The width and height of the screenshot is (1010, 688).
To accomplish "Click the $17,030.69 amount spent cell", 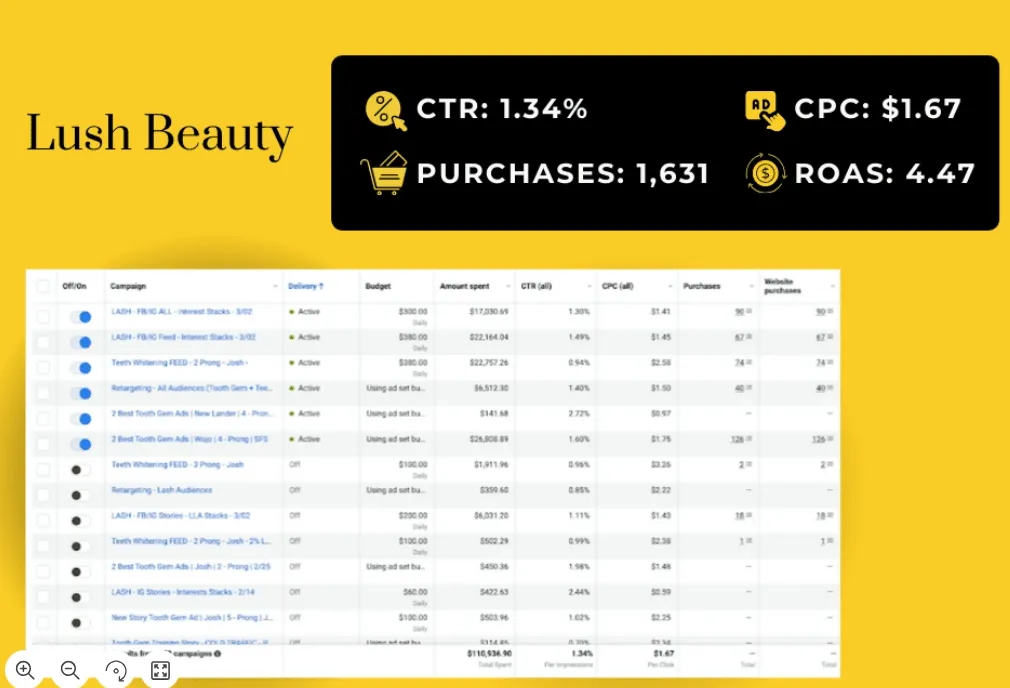I will tap(489, 312).
